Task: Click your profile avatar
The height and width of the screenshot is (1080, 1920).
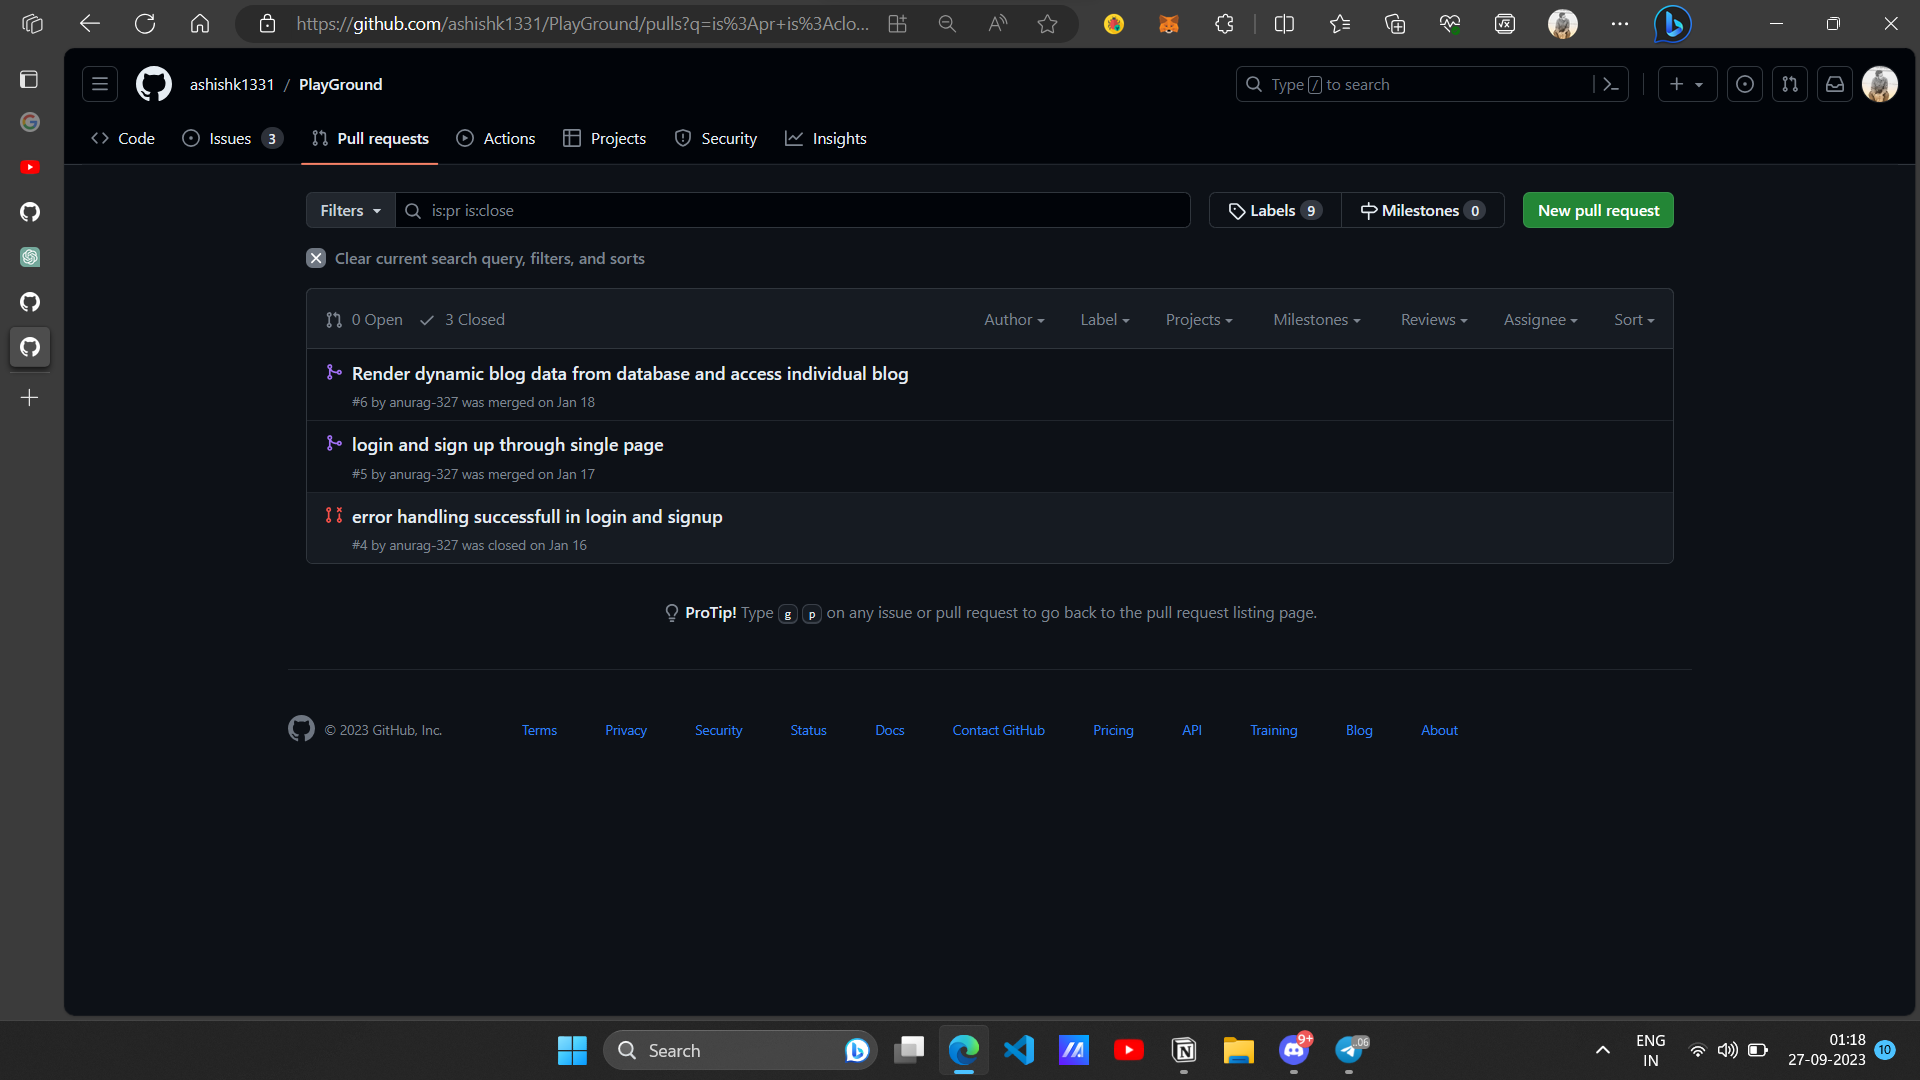Action: 1881,84
